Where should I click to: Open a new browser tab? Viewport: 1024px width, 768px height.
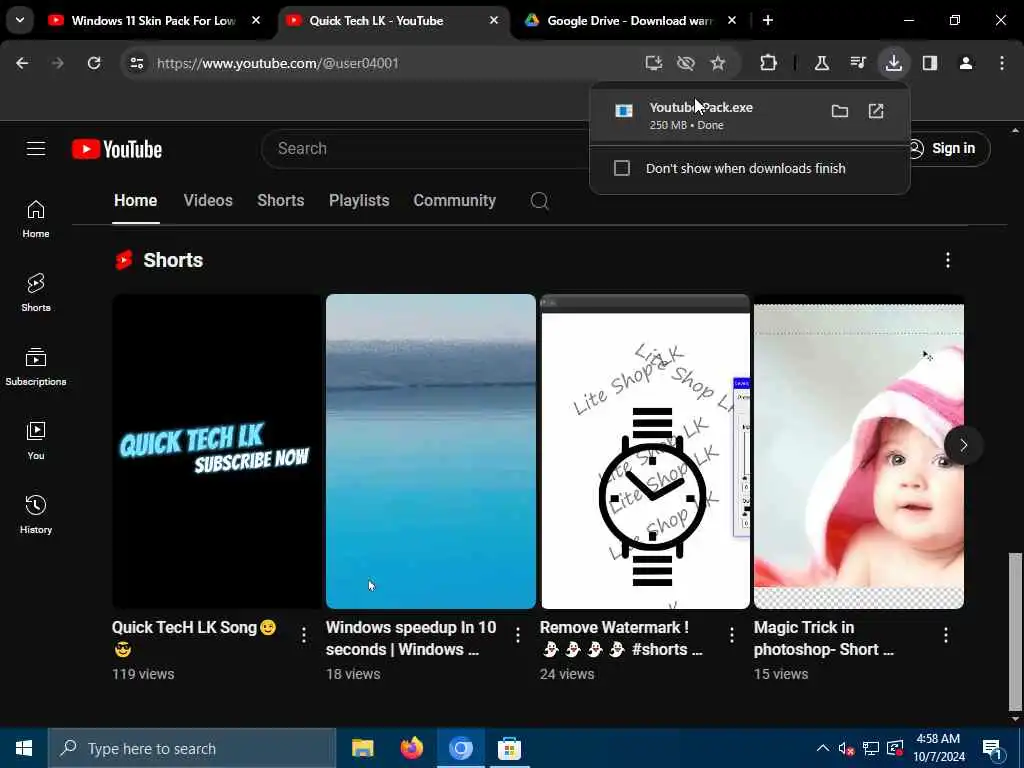(768, 20)
